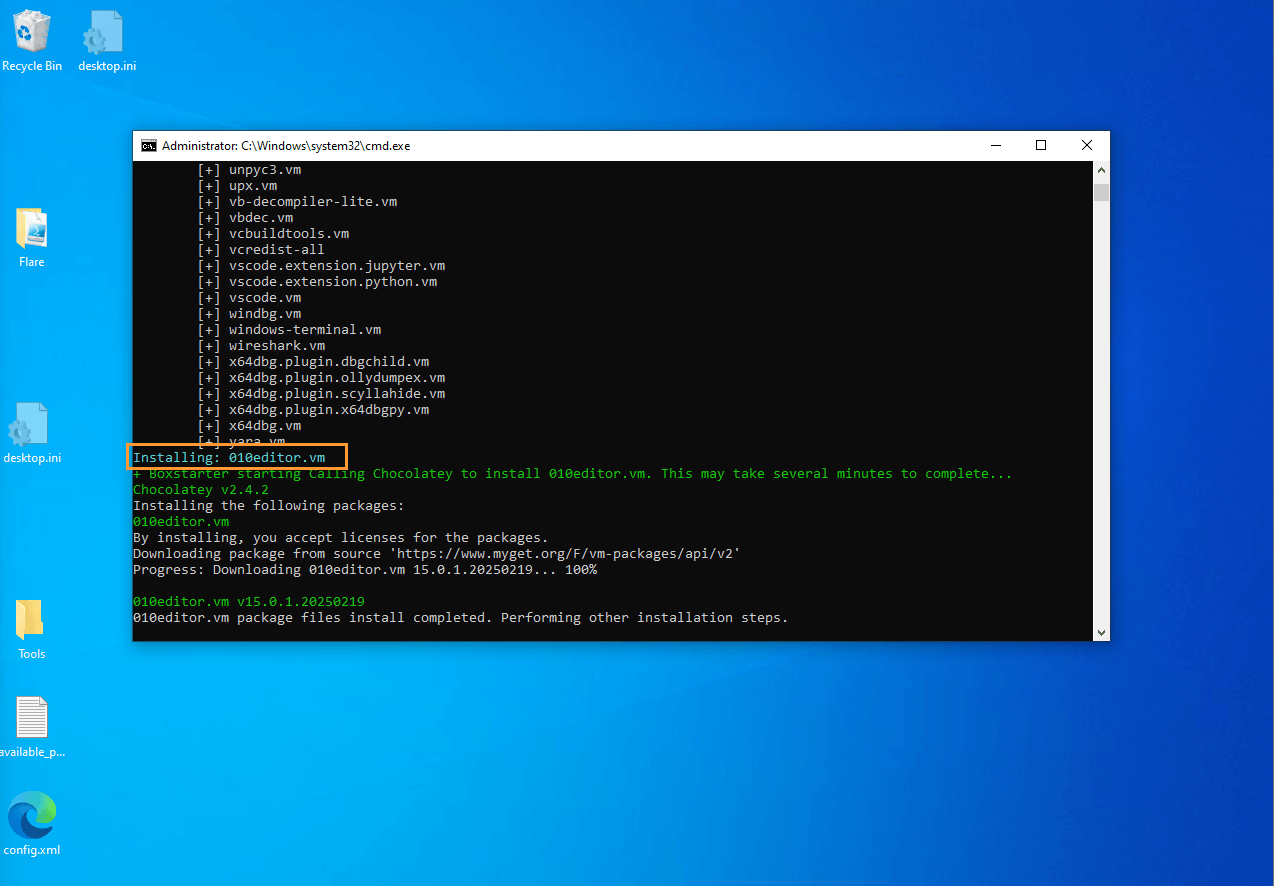
Task: Click the line "[+] x64dbg.vm"
Action: [x=249, y=426]
